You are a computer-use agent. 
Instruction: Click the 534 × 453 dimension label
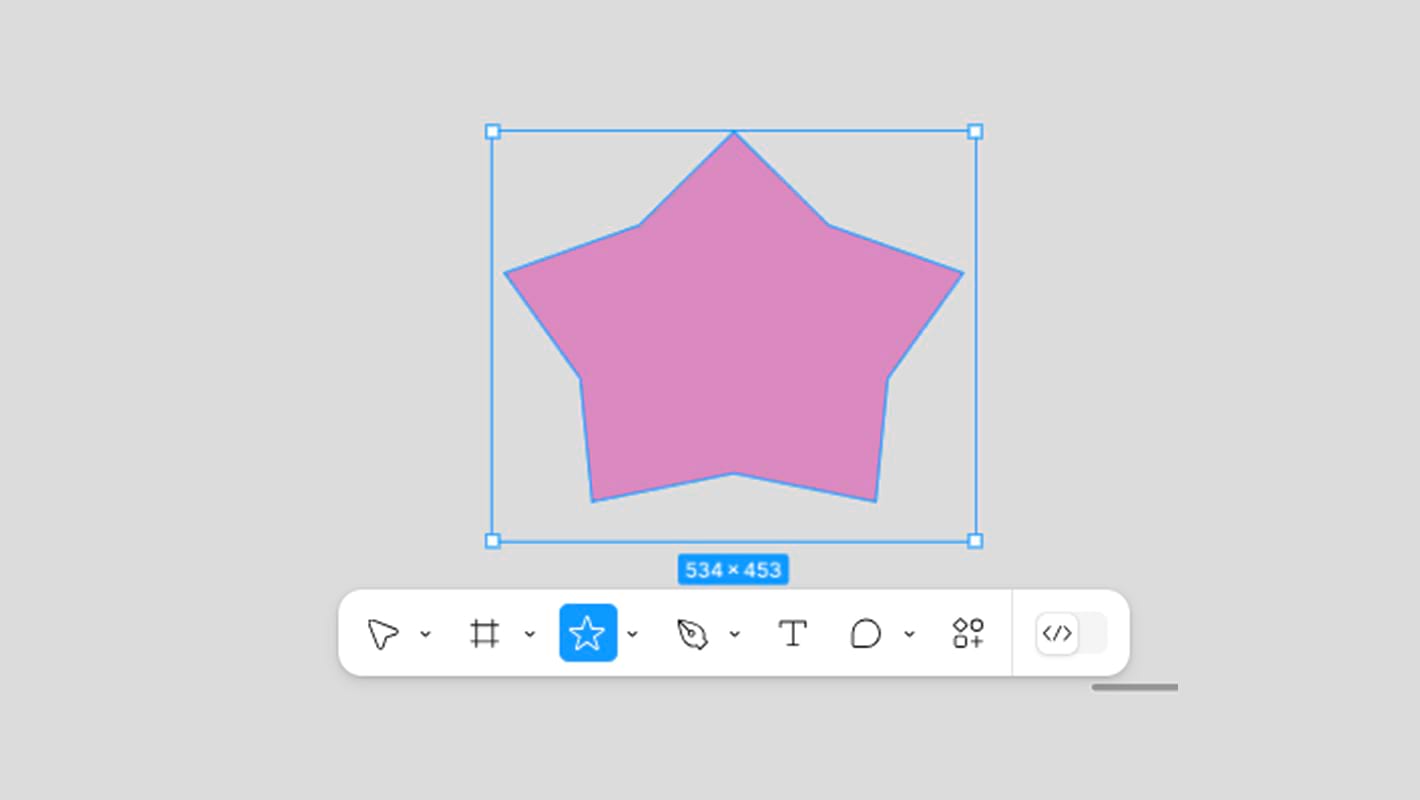(733, 570)
